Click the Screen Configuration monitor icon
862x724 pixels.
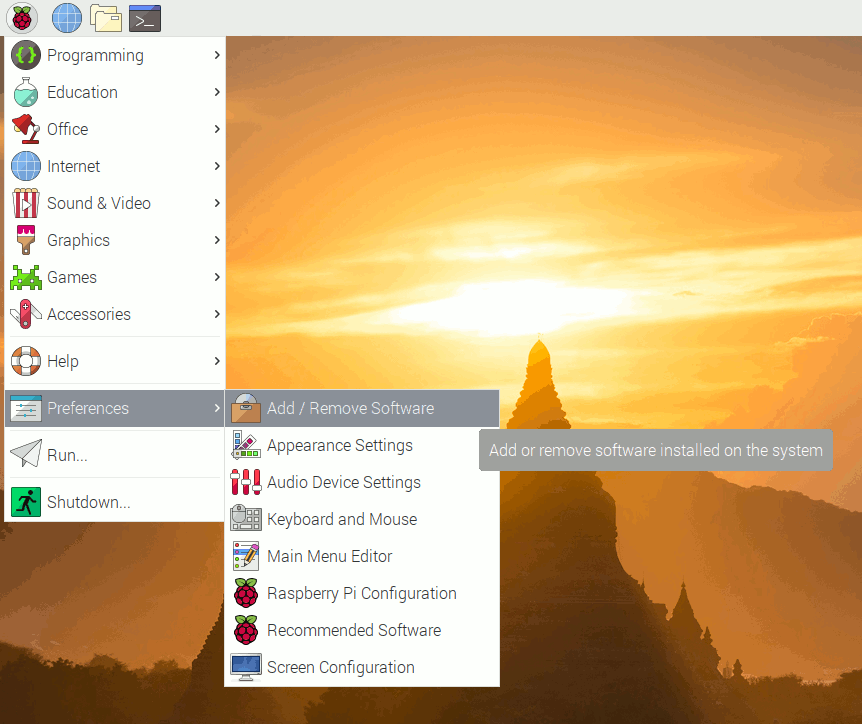246,667
